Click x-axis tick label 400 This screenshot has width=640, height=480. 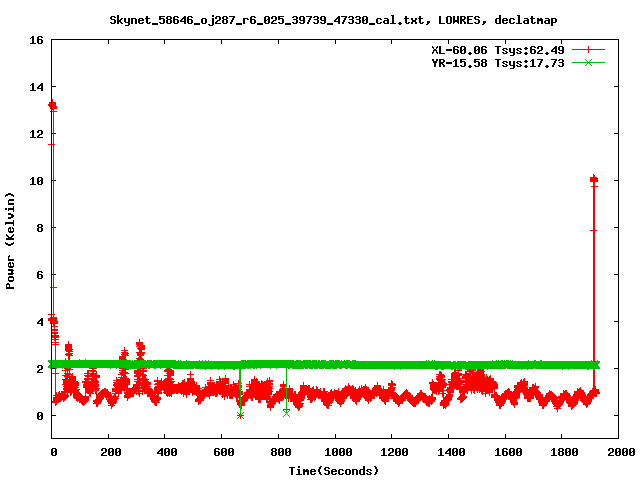point(167,452)
